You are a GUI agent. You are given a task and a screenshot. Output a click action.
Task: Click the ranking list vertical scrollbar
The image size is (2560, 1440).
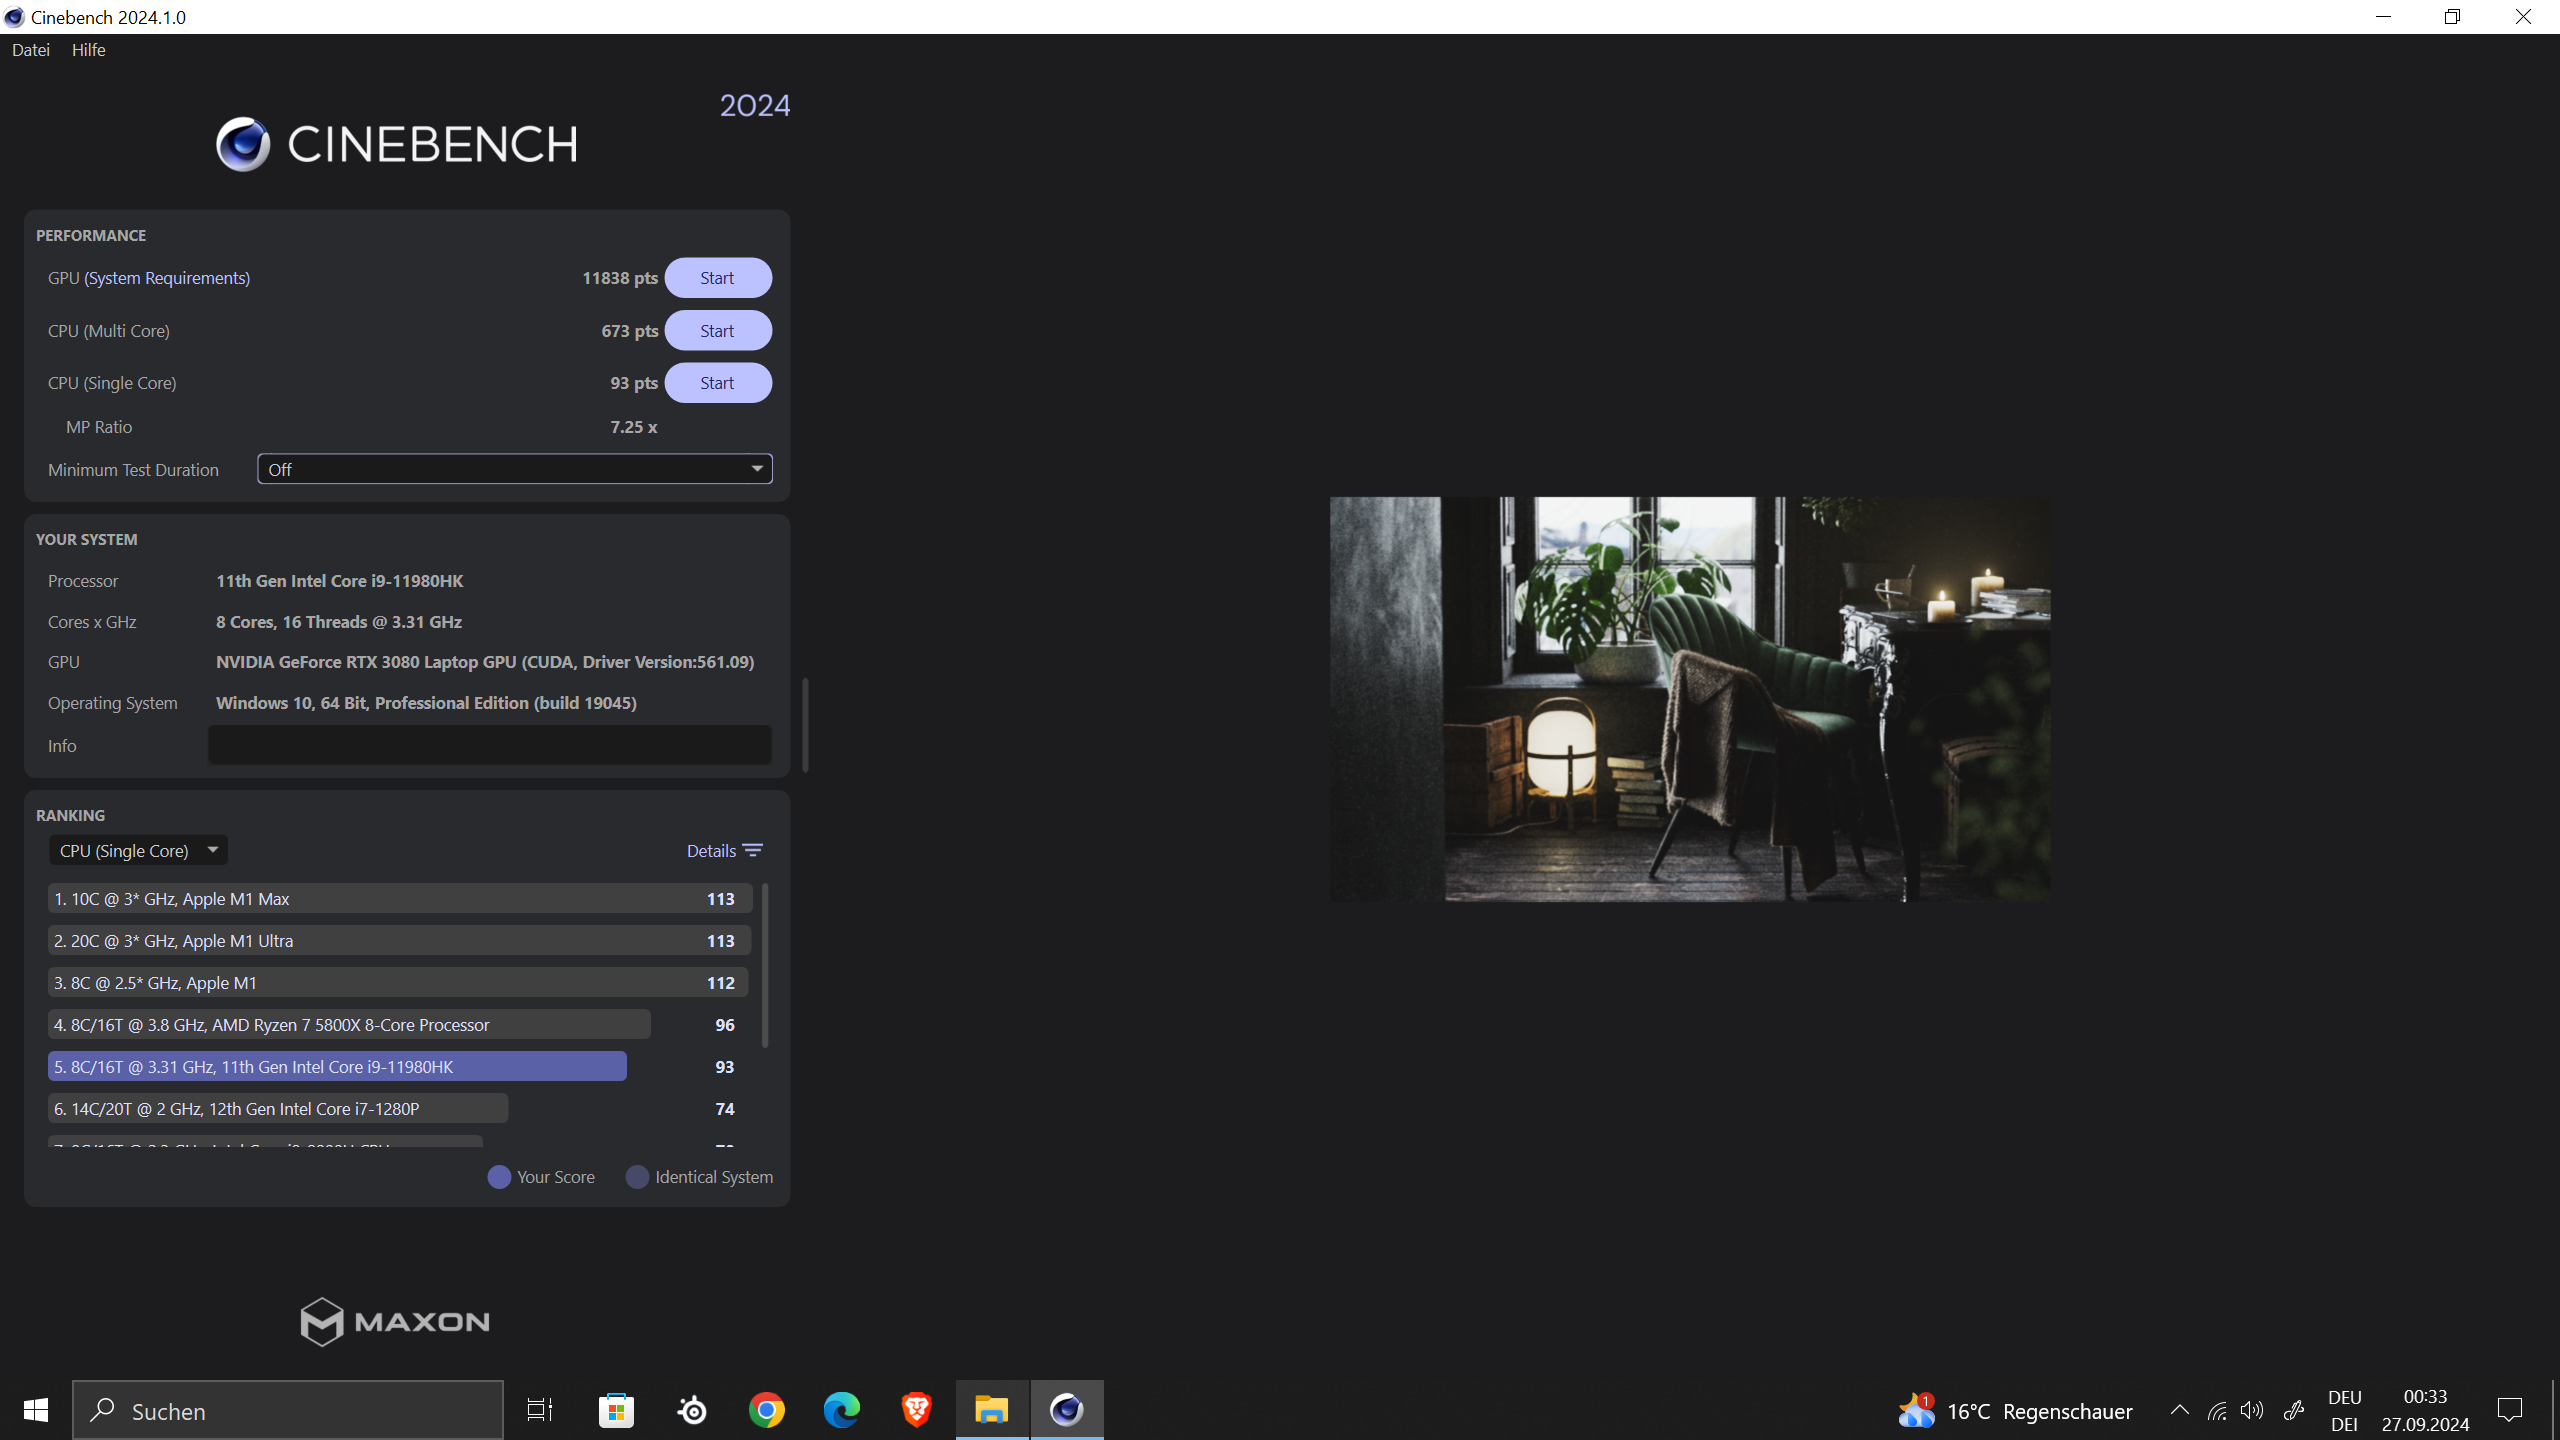pyautogui.click(x=765, y=965)
